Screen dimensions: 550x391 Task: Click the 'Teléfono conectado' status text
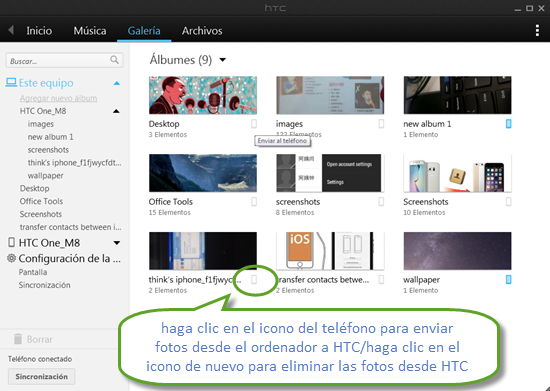tap(40, 359)
